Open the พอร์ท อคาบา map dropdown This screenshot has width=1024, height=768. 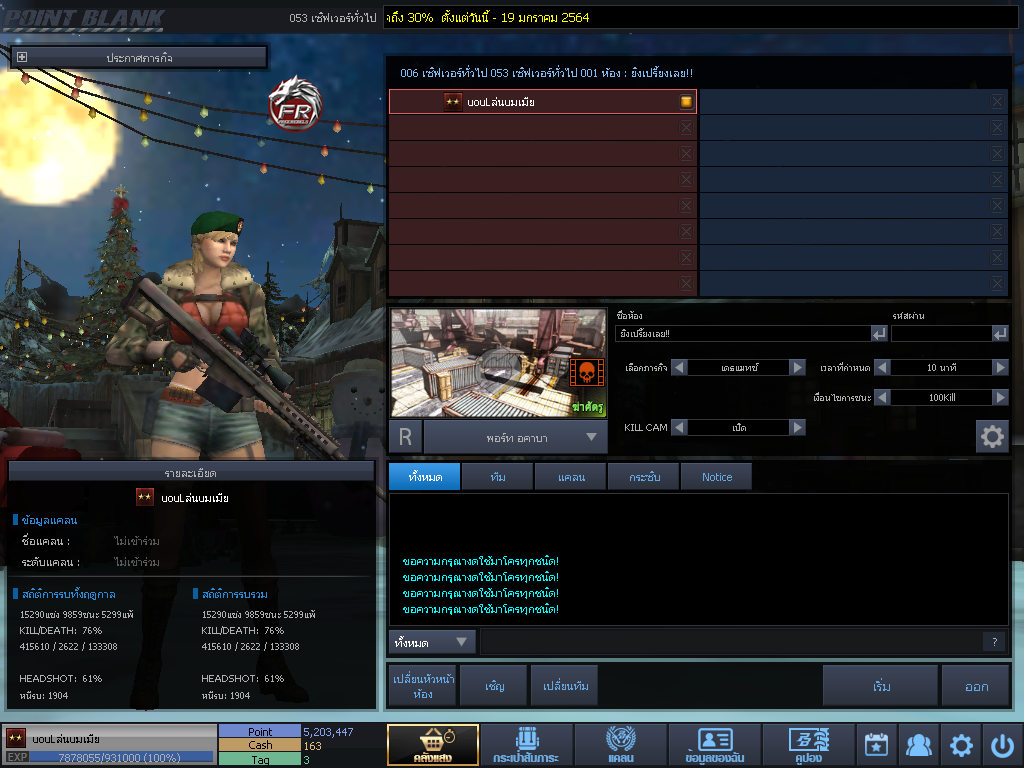tap(516, 437)
